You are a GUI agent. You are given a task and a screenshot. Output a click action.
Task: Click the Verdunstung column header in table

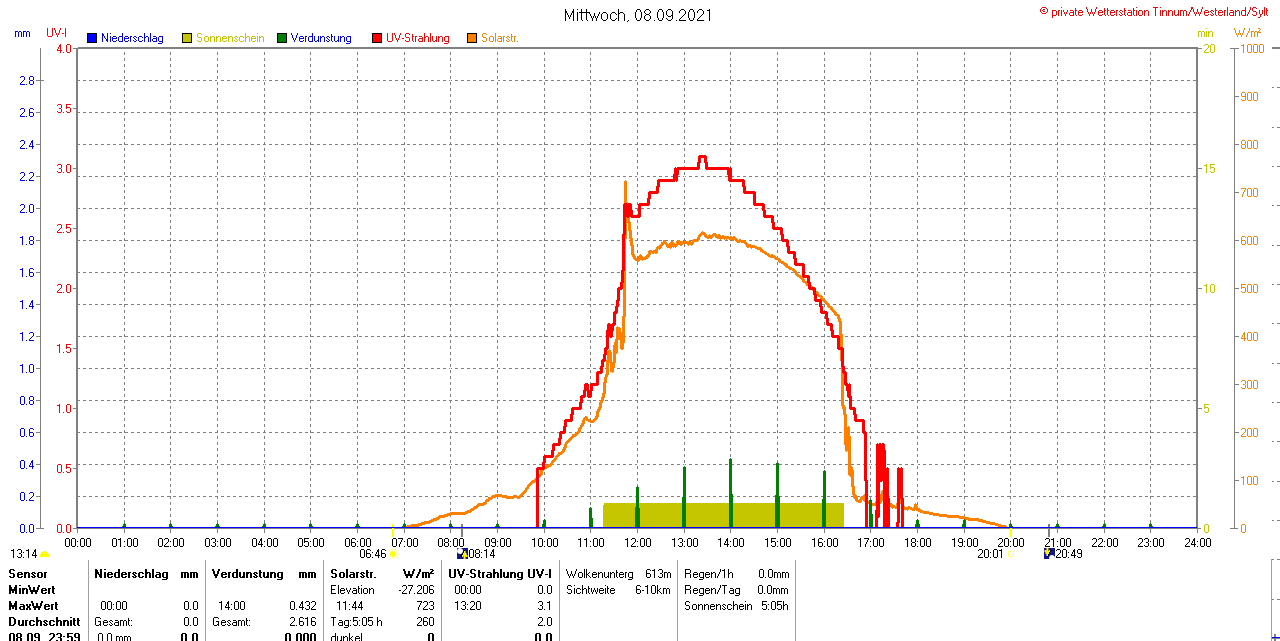tap(249, 574)
